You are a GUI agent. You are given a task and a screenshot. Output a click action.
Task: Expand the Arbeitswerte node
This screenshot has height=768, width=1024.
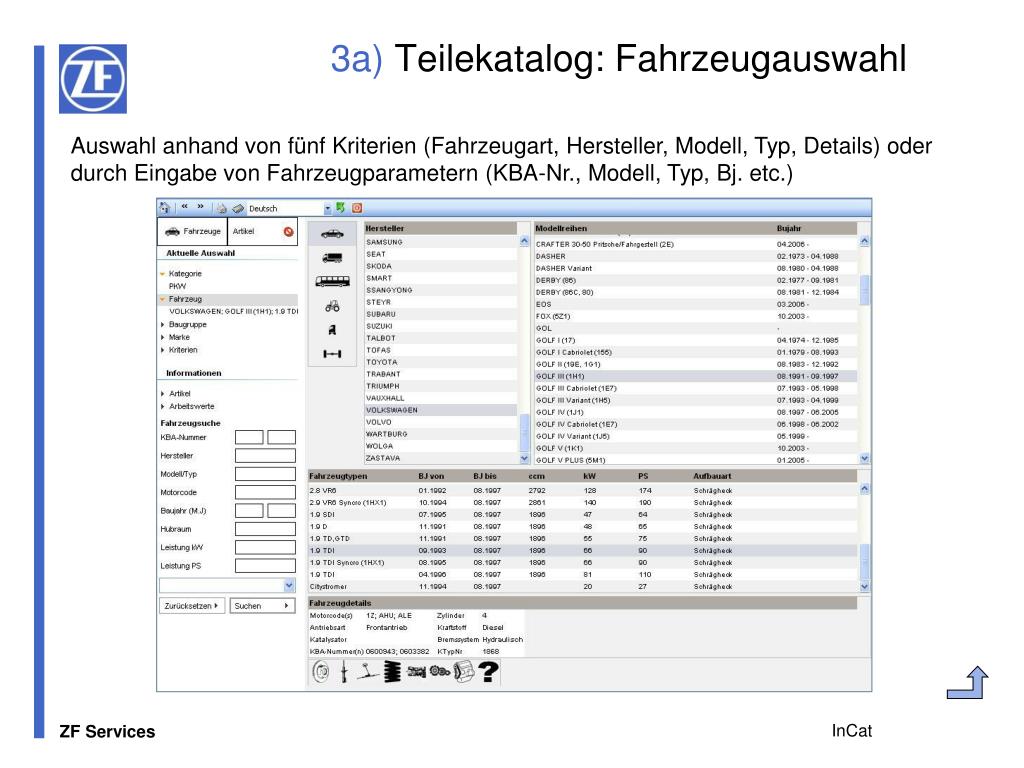[x=163, y=406]
